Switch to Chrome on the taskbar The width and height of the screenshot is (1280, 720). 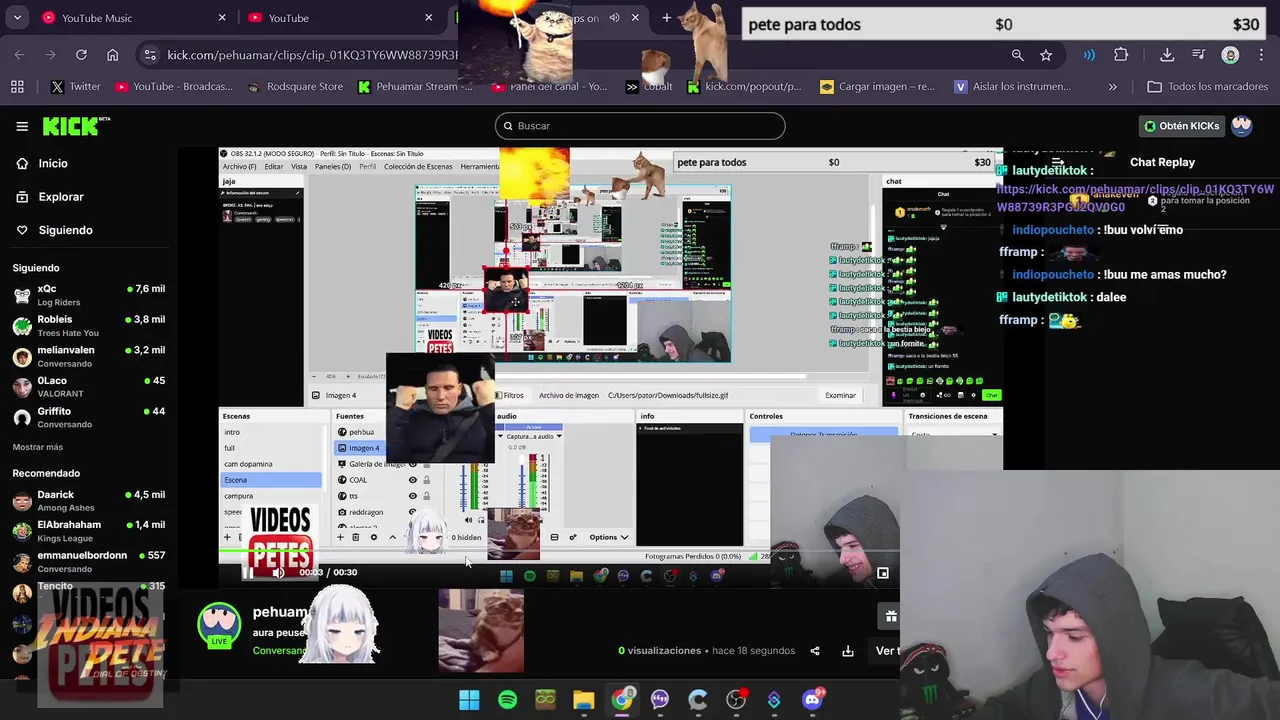click(x=622, y=700)
